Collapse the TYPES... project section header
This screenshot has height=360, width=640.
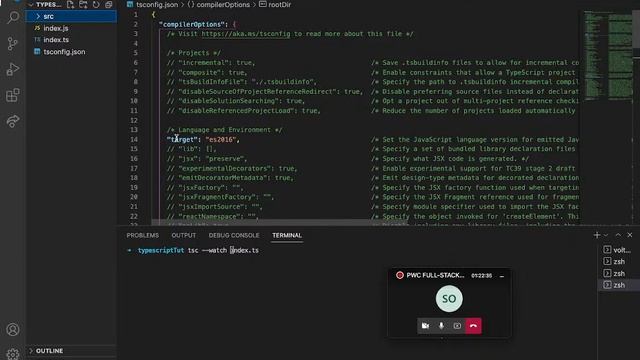(x=46, y=5)
